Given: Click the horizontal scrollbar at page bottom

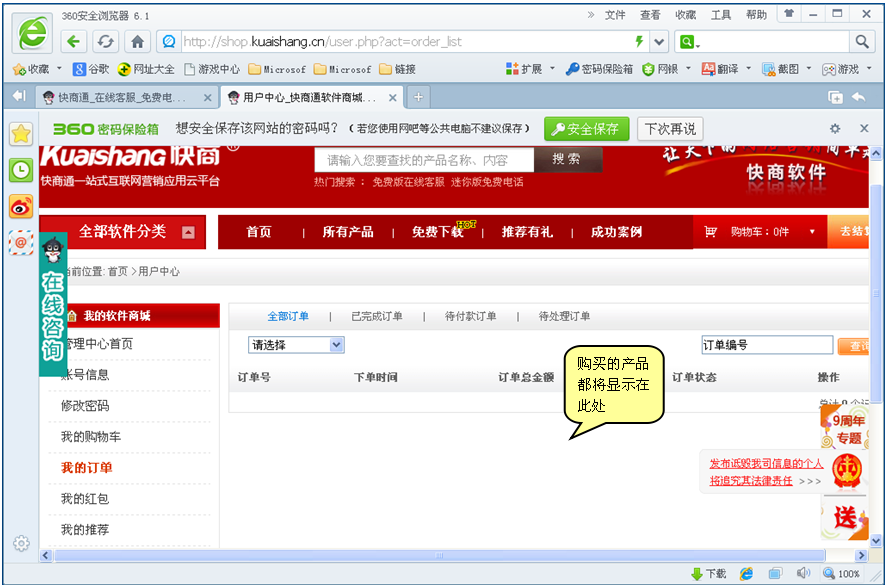Looking at the screenshot, I should (438, 555).
